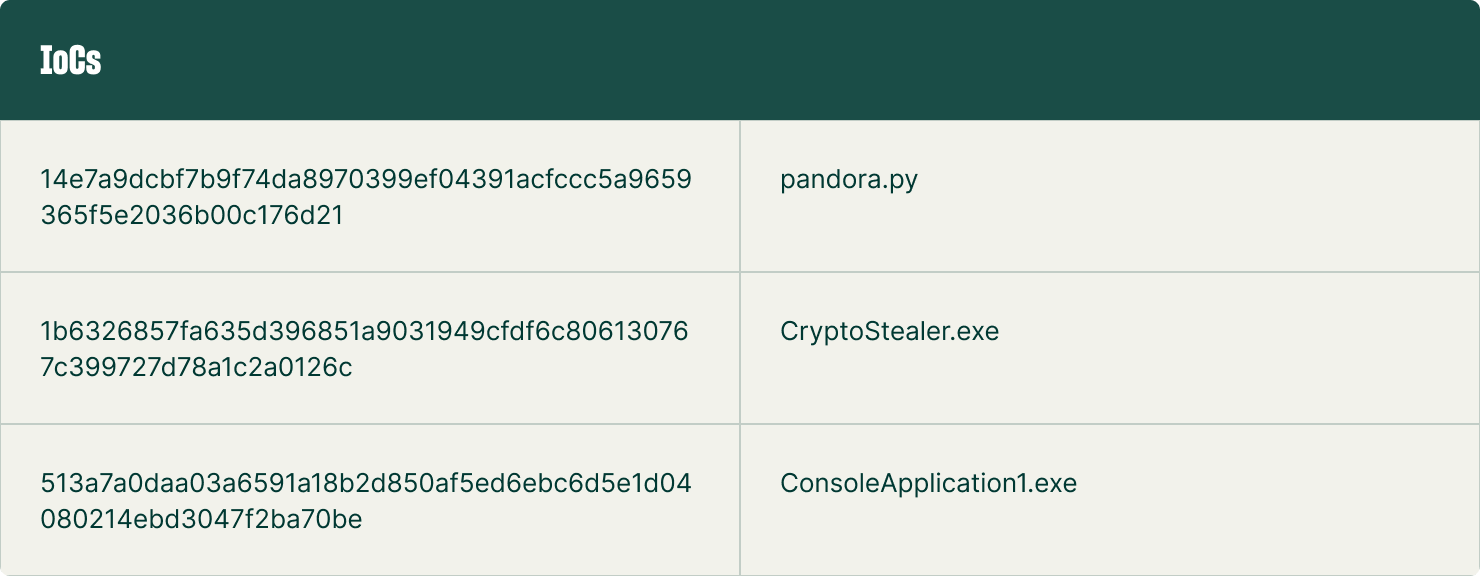This screenshot has width=1480, height=576.
Task: Click the hash line starting with 513a7a0daa
Action: click(x=365, y=484)
